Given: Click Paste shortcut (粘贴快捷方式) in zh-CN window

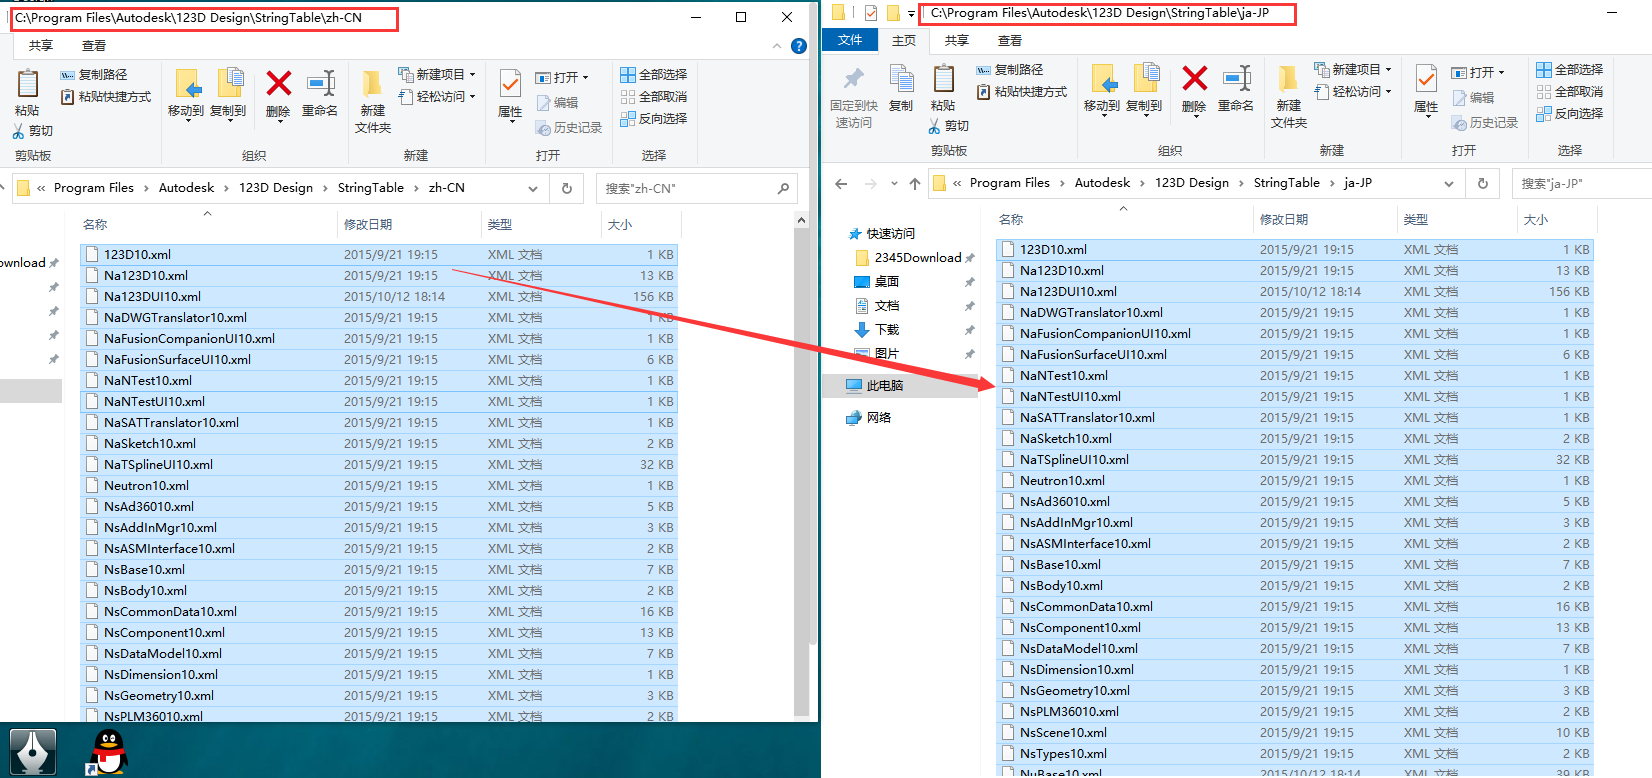Looking at the screenshot, I should click(x=106, y=97).
